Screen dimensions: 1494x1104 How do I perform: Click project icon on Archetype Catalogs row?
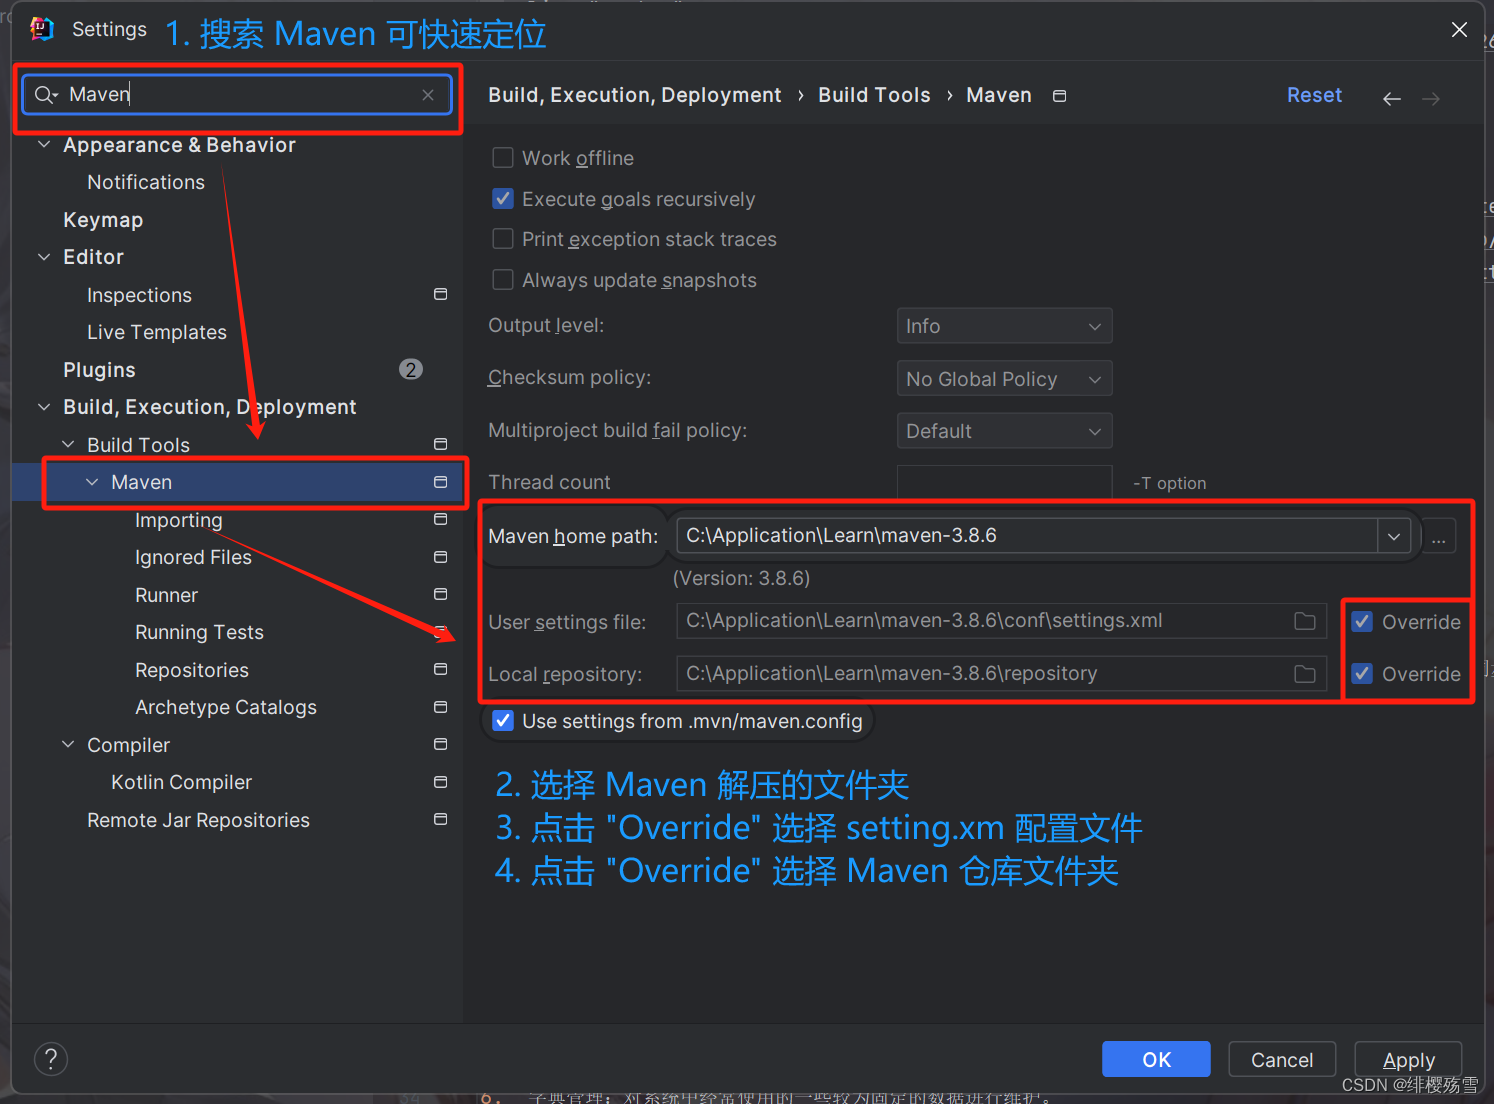click(440, 707)
